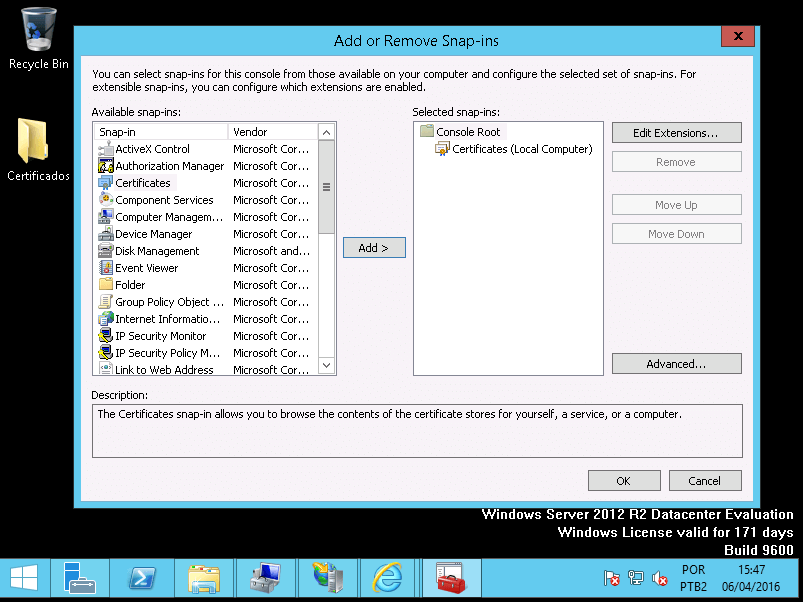Click the network tray icon
803x602 pixels.
click(636, 578)
